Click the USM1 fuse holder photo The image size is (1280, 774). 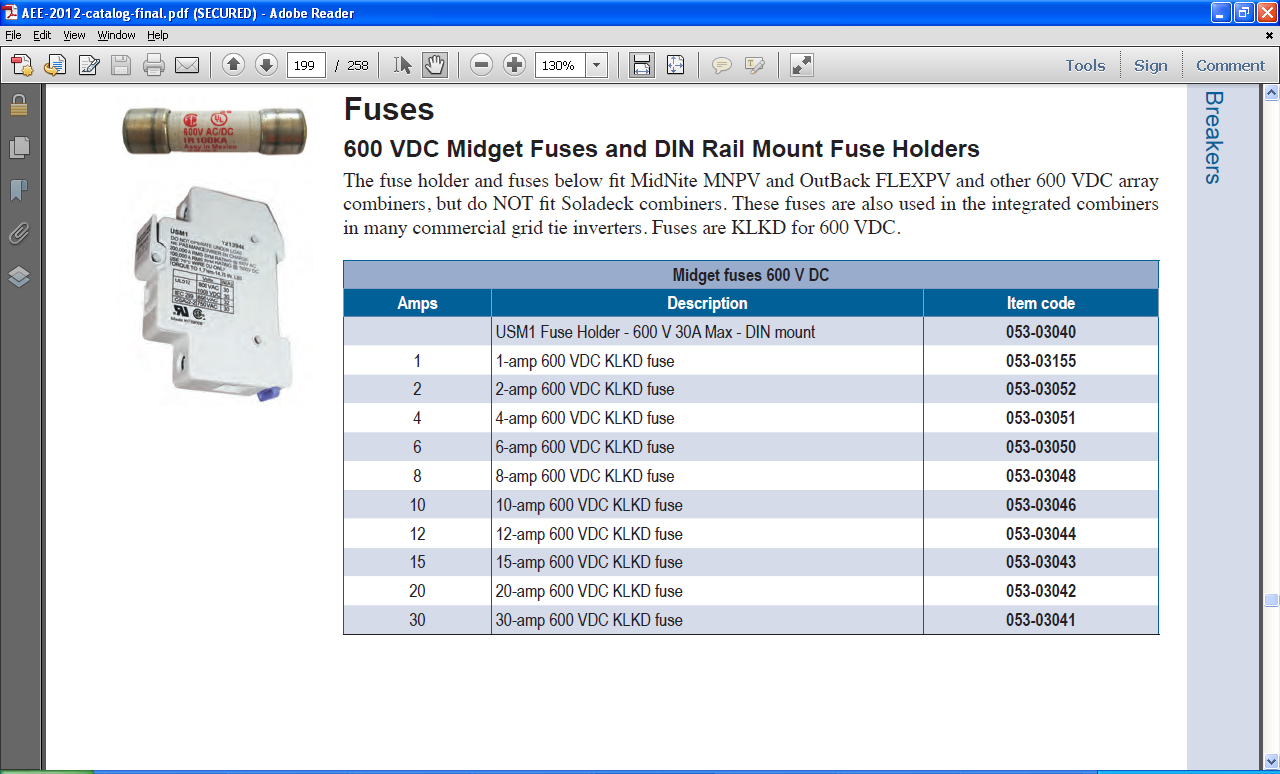coord(212,295)
